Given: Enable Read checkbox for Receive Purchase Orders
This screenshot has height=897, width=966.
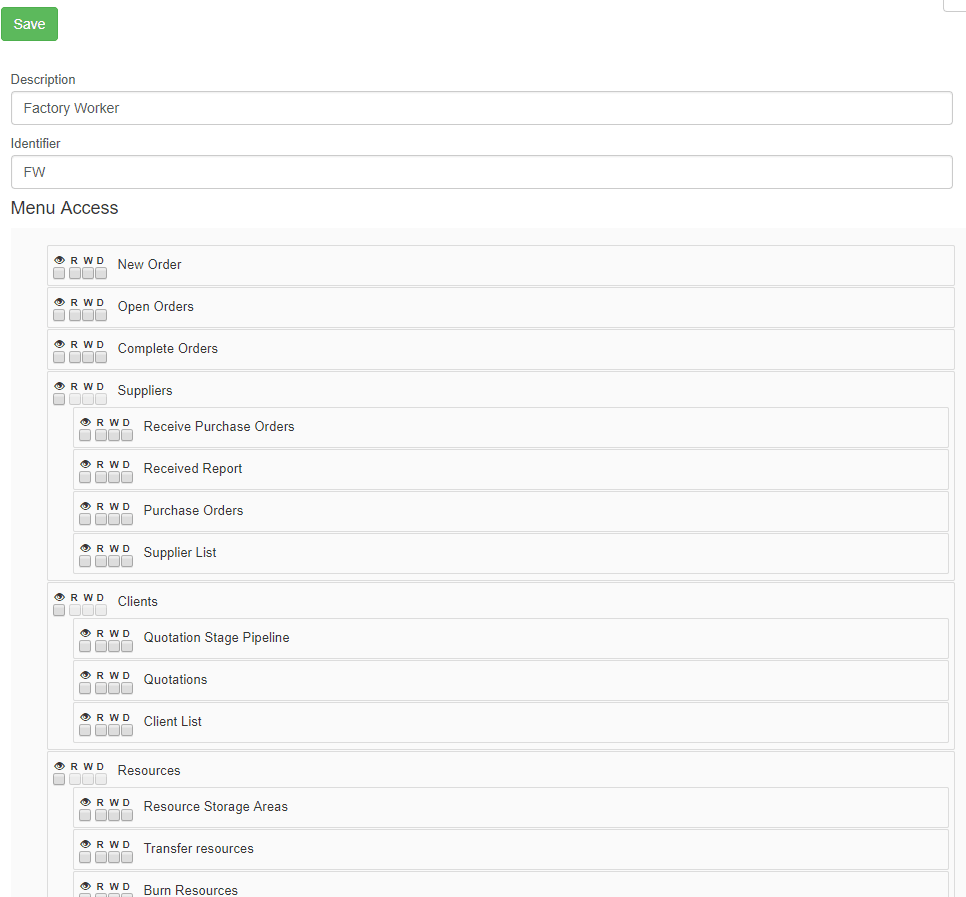Looking at the screenshot, I should click(x=101, y=435).
